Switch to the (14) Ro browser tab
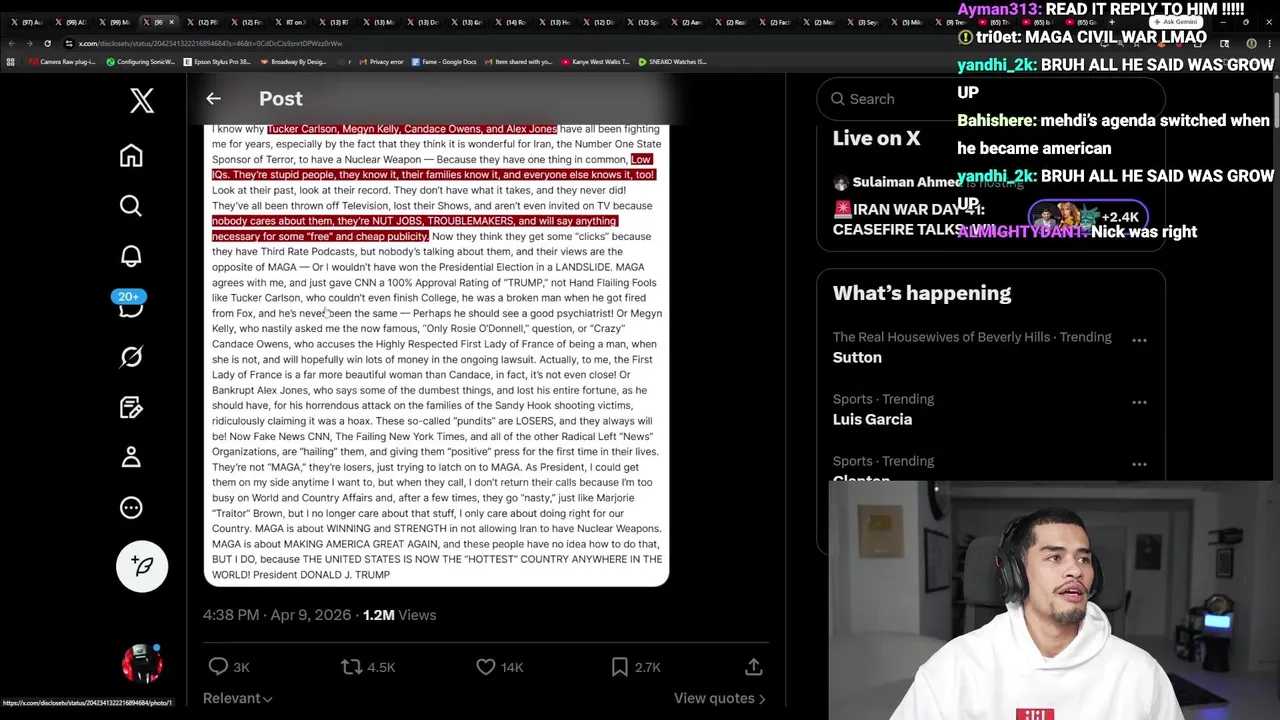Screen dimensions: 1280x720 (510, 22)
